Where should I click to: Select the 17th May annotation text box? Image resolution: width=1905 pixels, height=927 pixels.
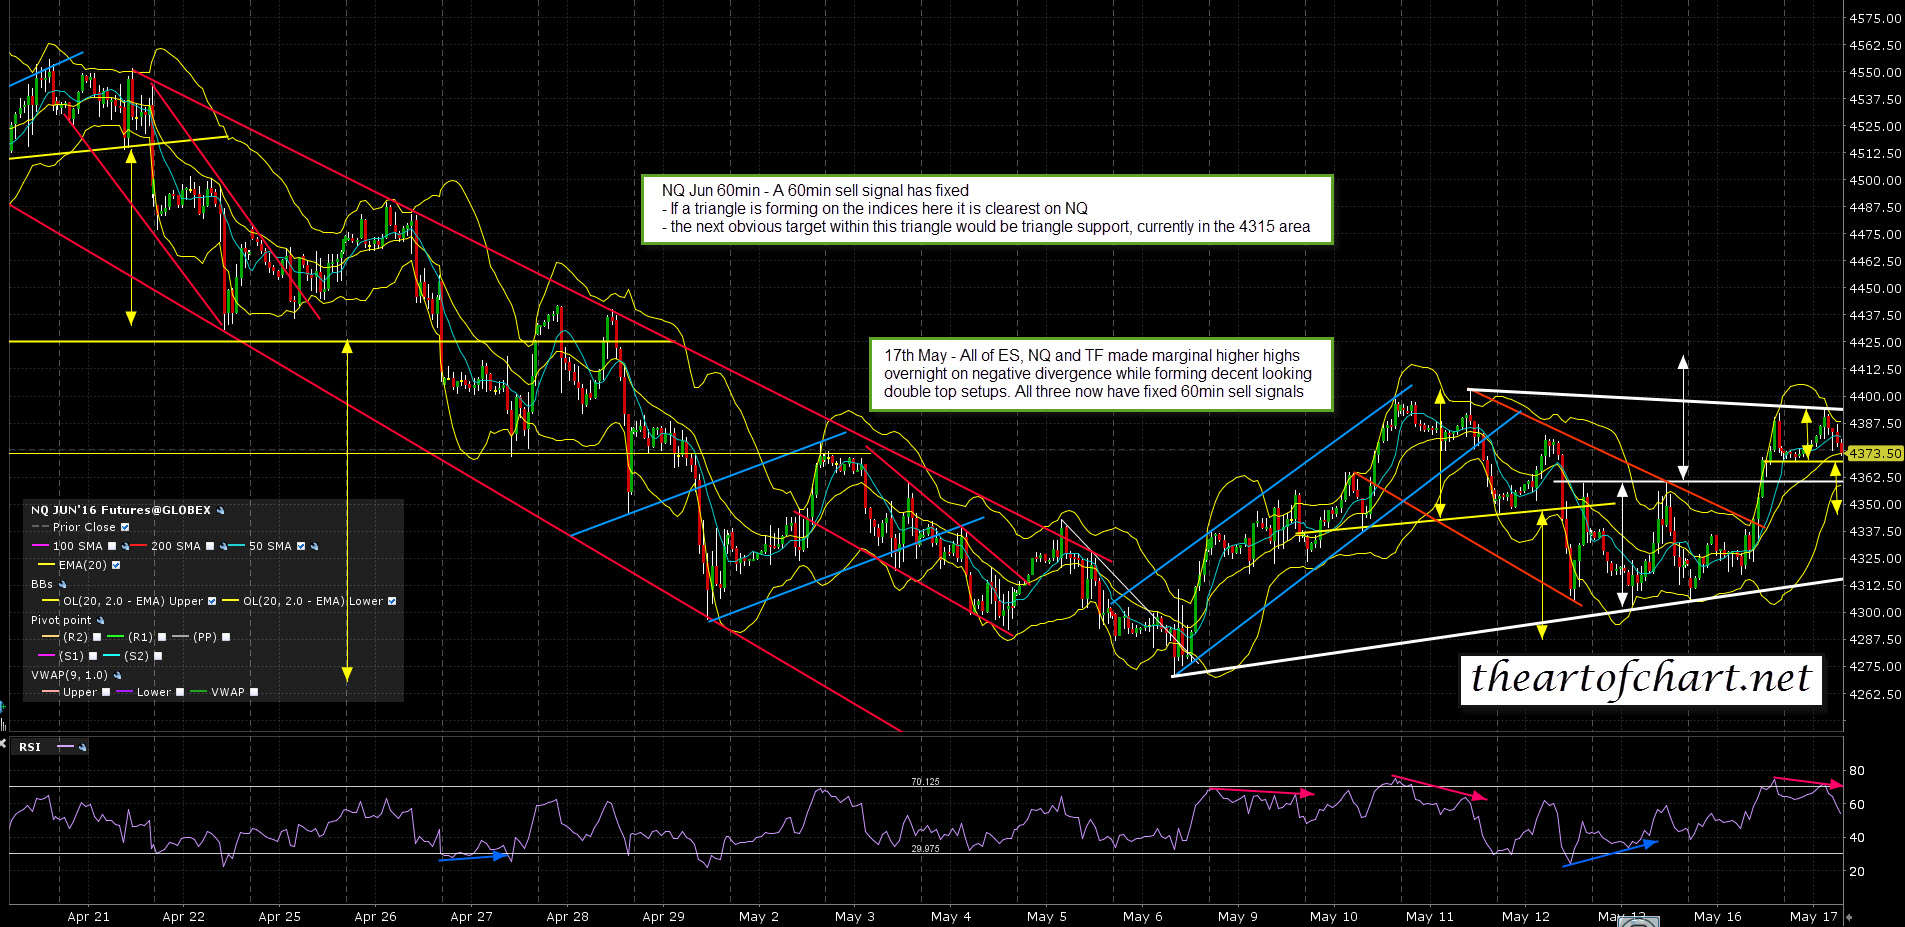point(1100,374)
